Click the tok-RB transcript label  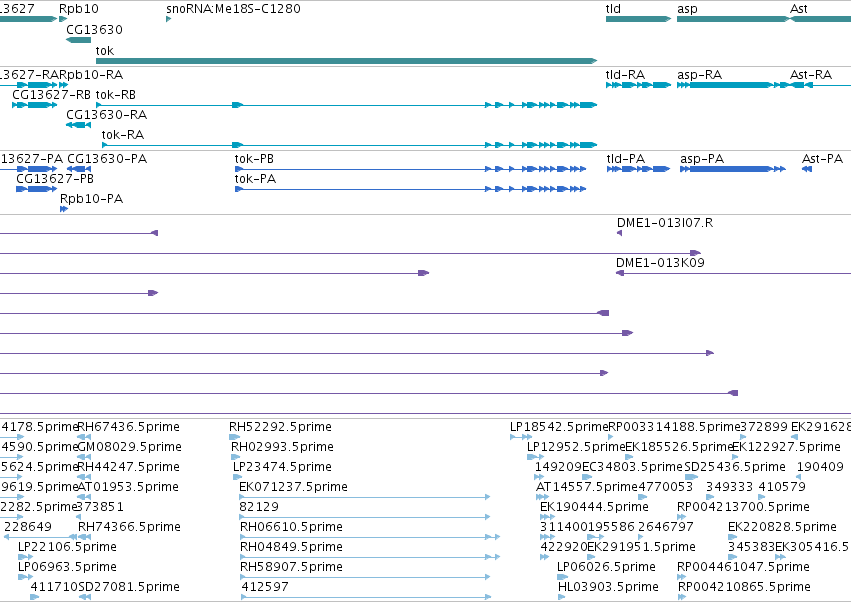[116, 95]
